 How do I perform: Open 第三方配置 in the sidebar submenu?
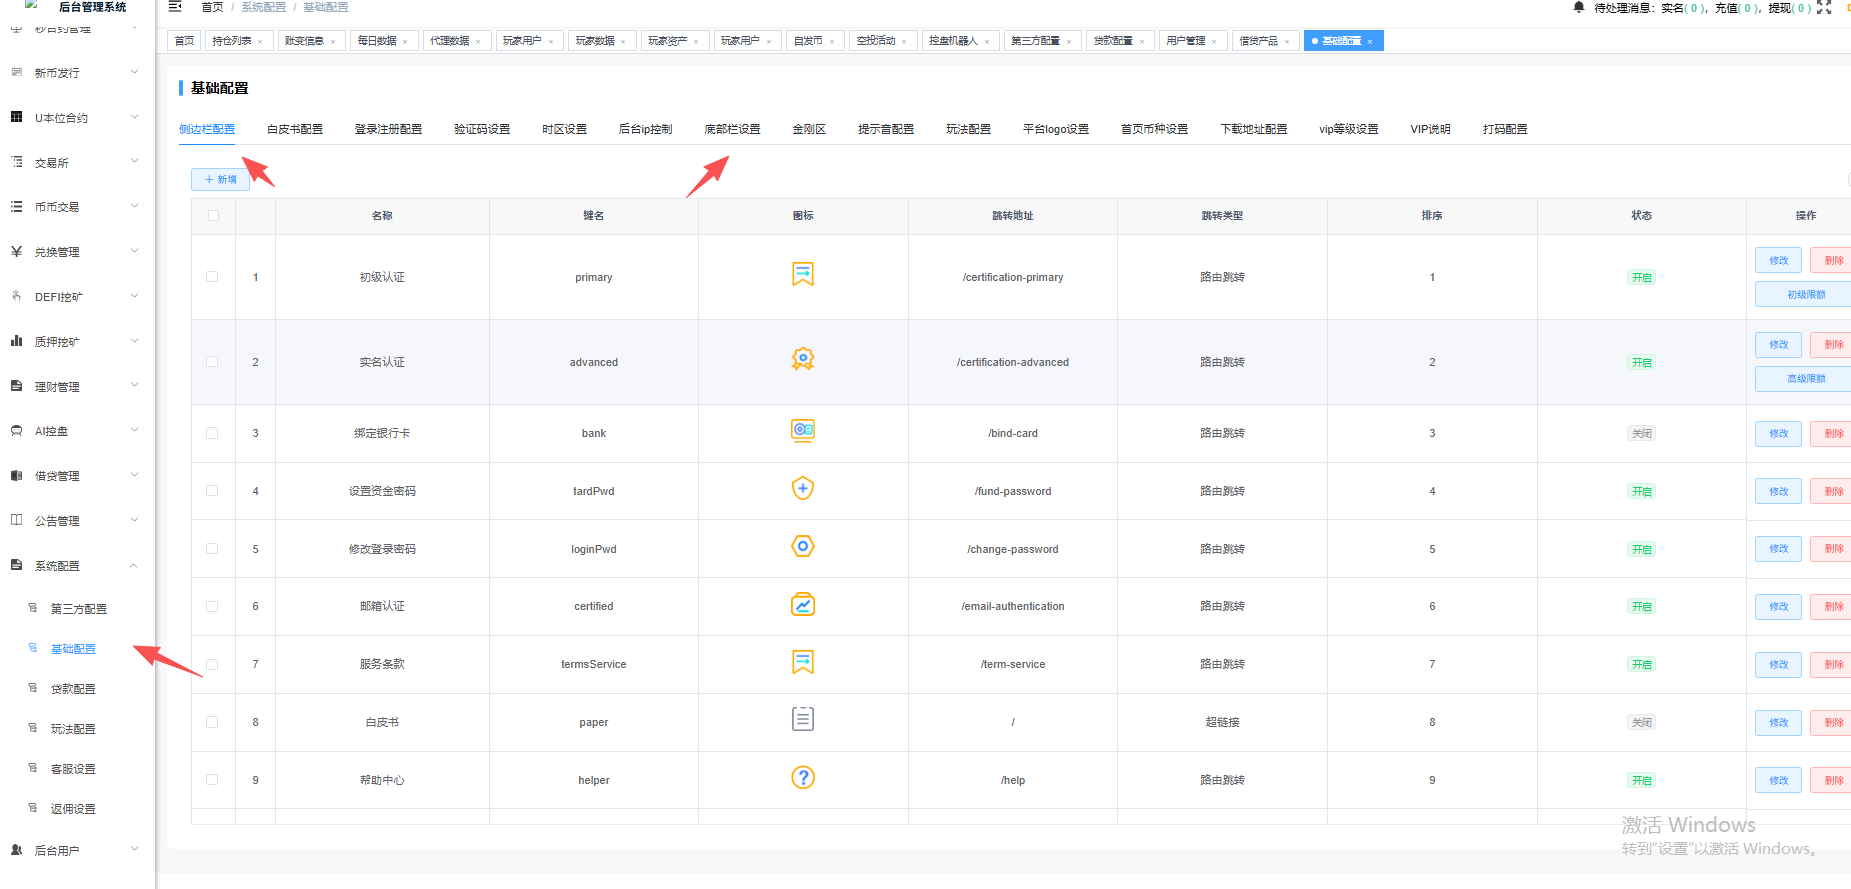(79, 608)
